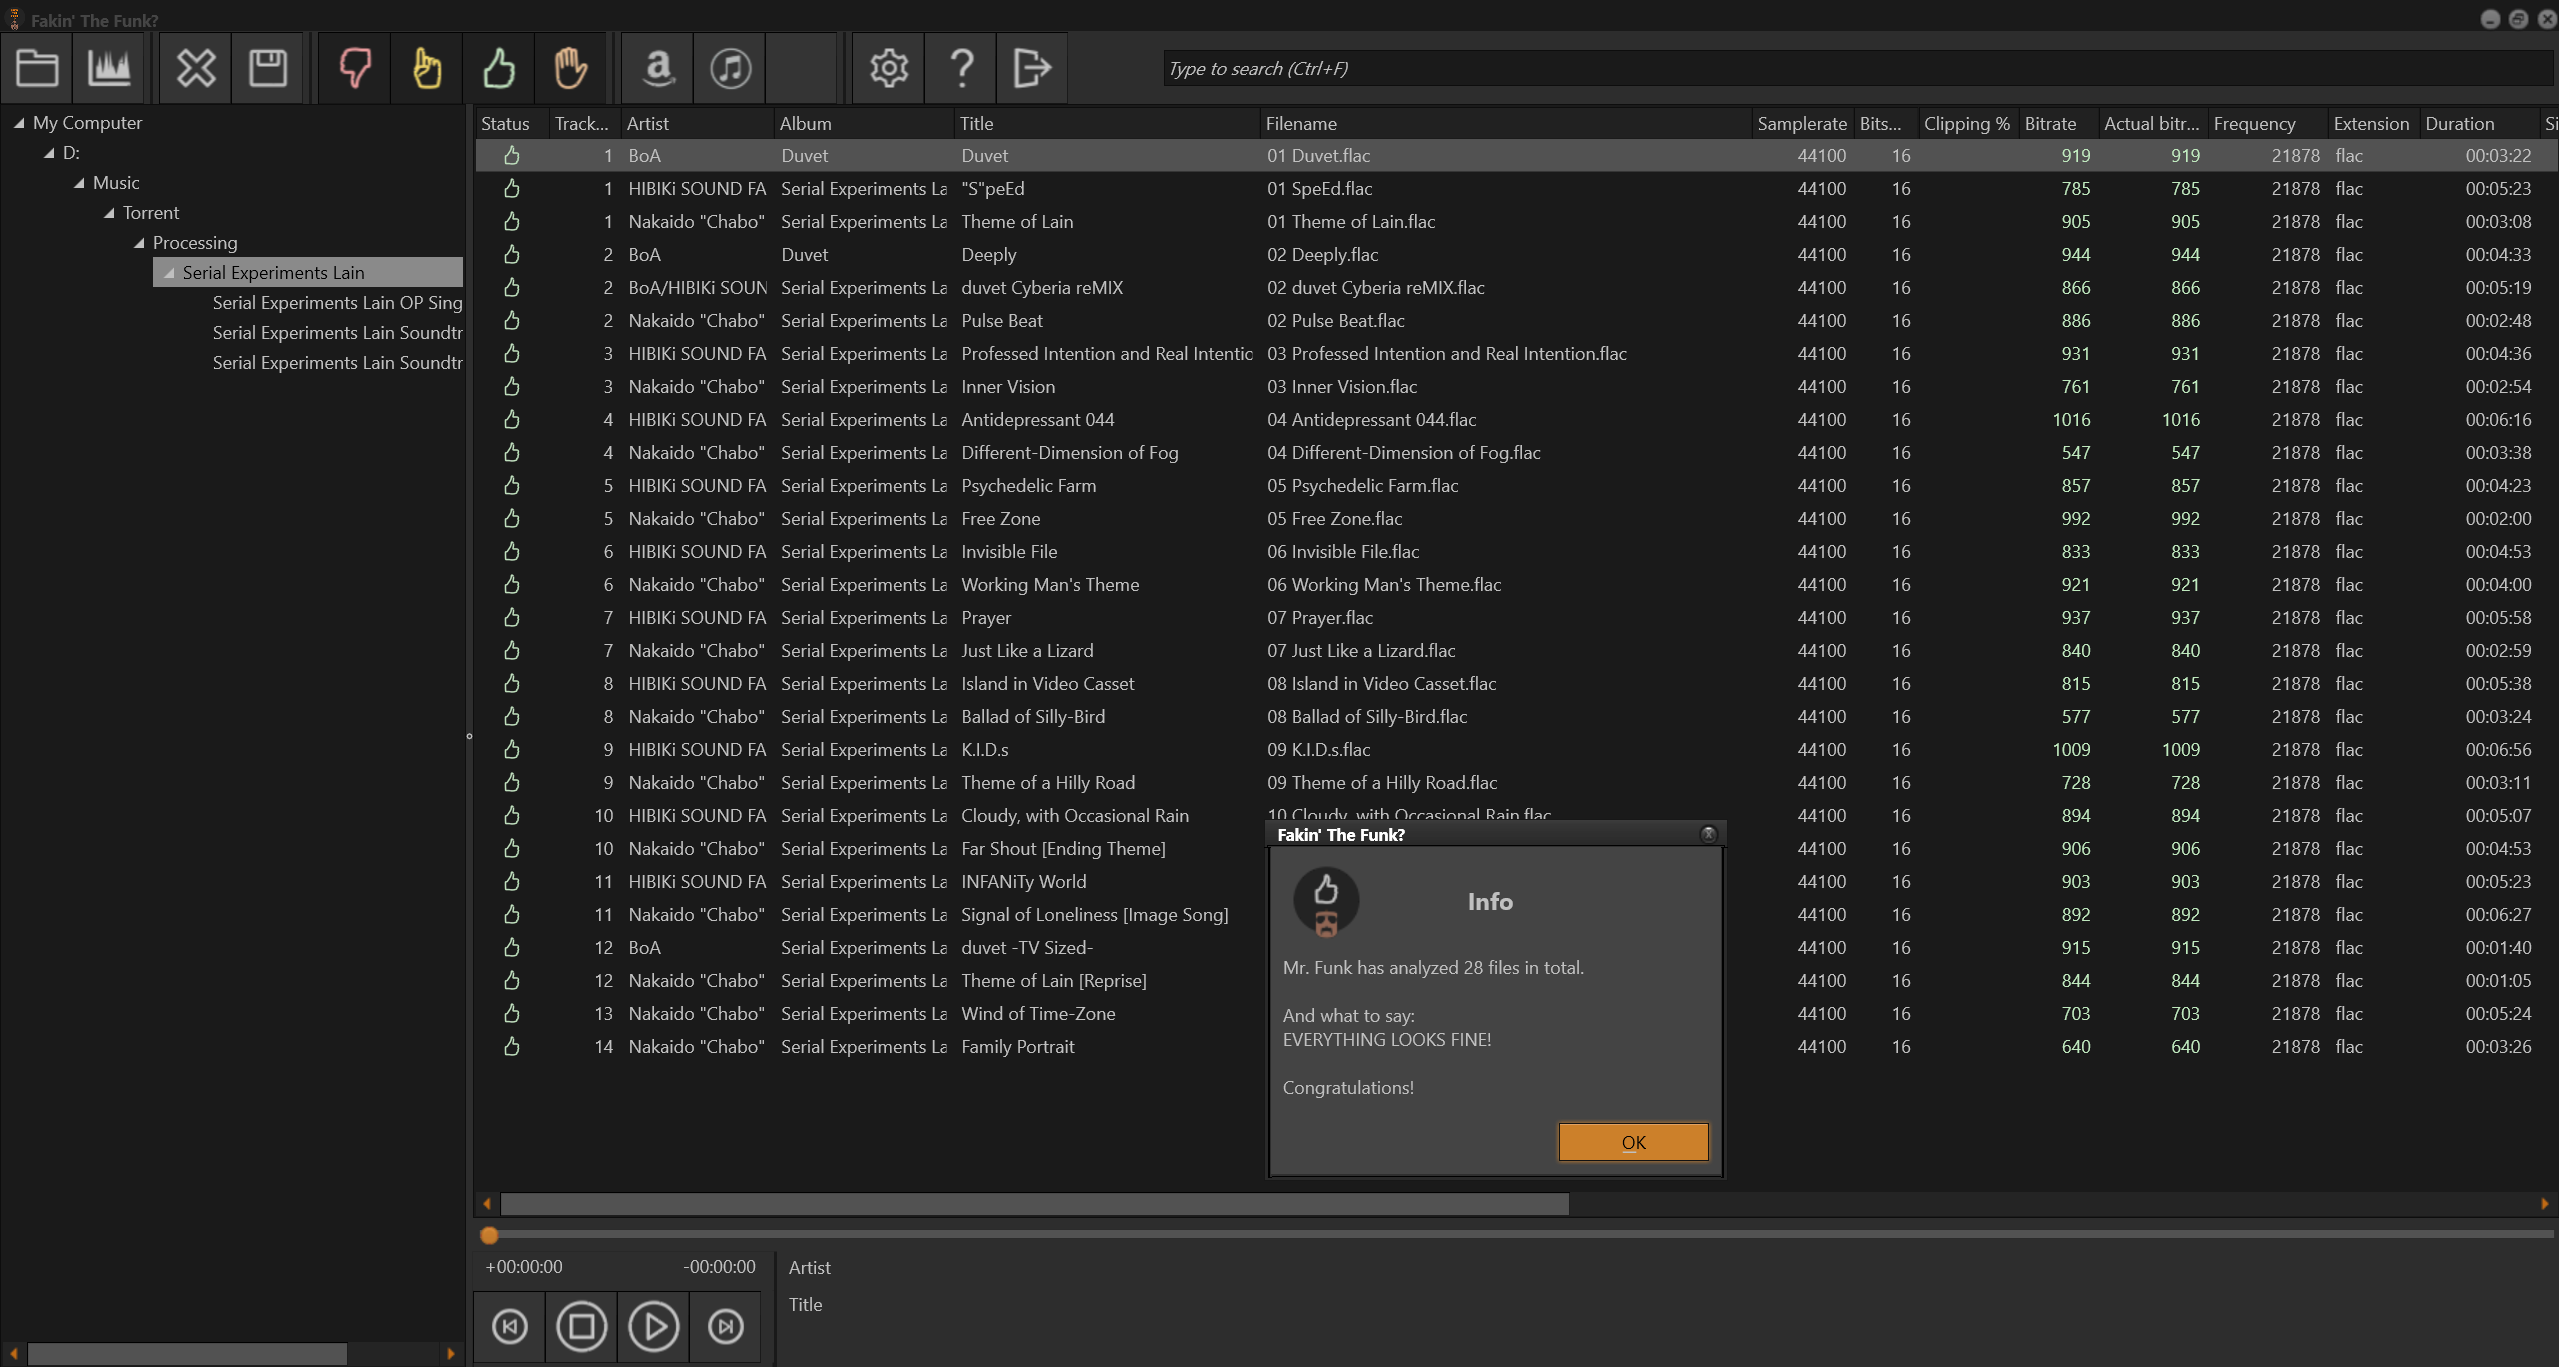The height and width of the screenshot is (1367, 2559).
Task: Click the spectrum analyzer toolbar icon
Action: tap(109, 68)
